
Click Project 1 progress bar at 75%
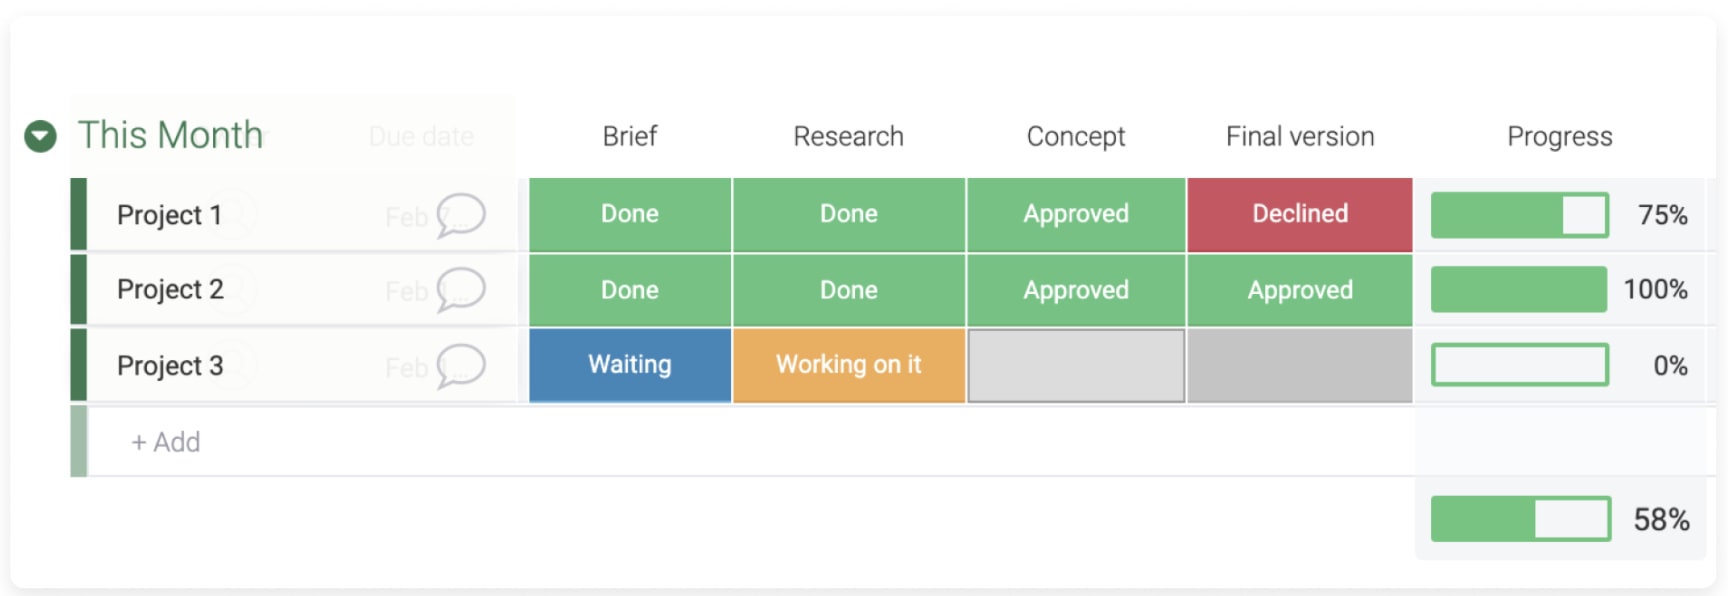click(x=1520, y=215)
